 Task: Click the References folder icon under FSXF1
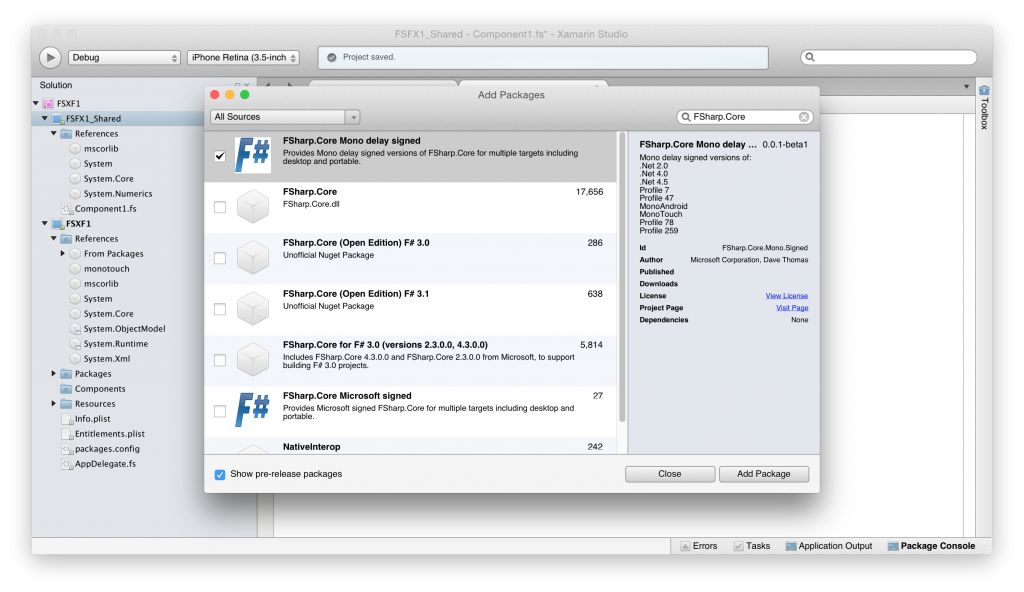(x=66, y=238)
